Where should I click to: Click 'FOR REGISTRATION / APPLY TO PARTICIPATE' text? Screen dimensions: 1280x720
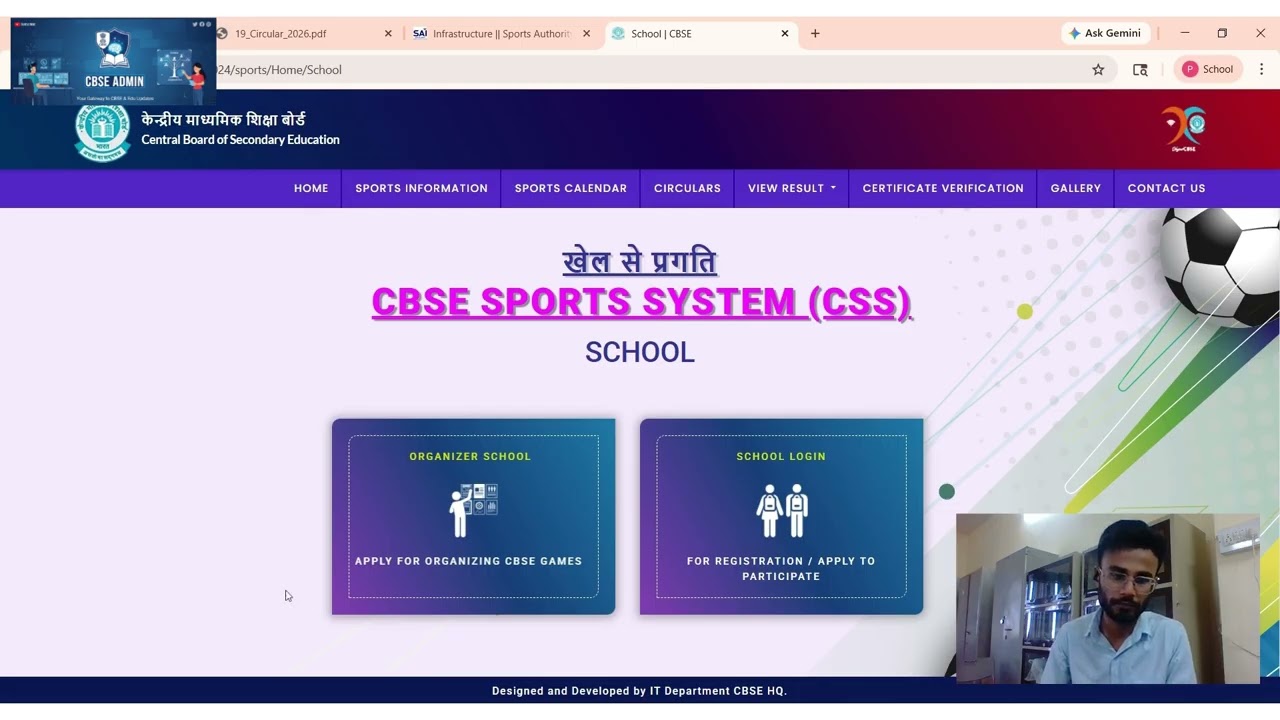coord(781,568)
